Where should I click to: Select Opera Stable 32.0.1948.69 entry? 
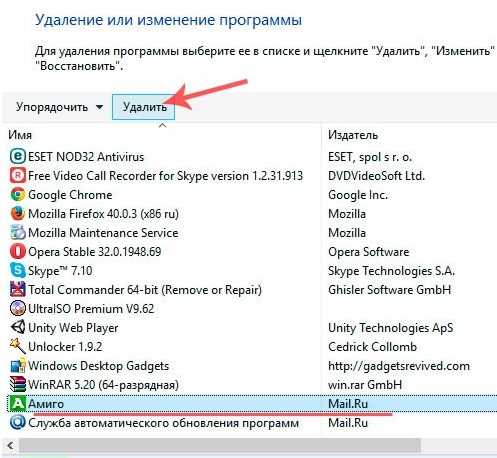(x=95, y=252)
